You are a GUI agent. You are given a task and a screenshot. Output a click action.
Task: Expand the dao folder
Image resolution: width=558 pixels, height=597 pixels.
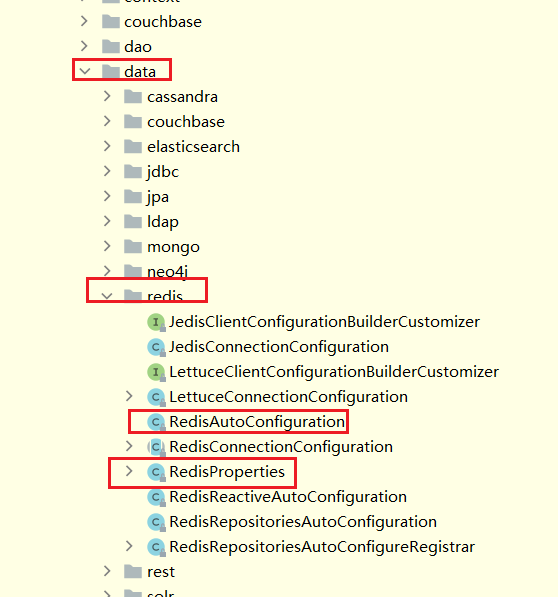84,46
